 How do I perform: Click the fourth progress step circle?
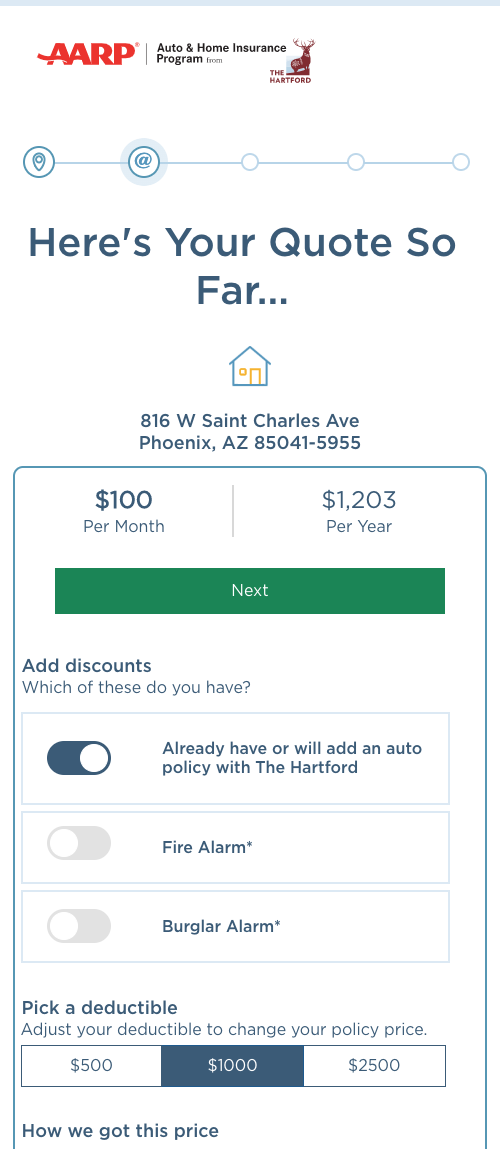[356, 162]
